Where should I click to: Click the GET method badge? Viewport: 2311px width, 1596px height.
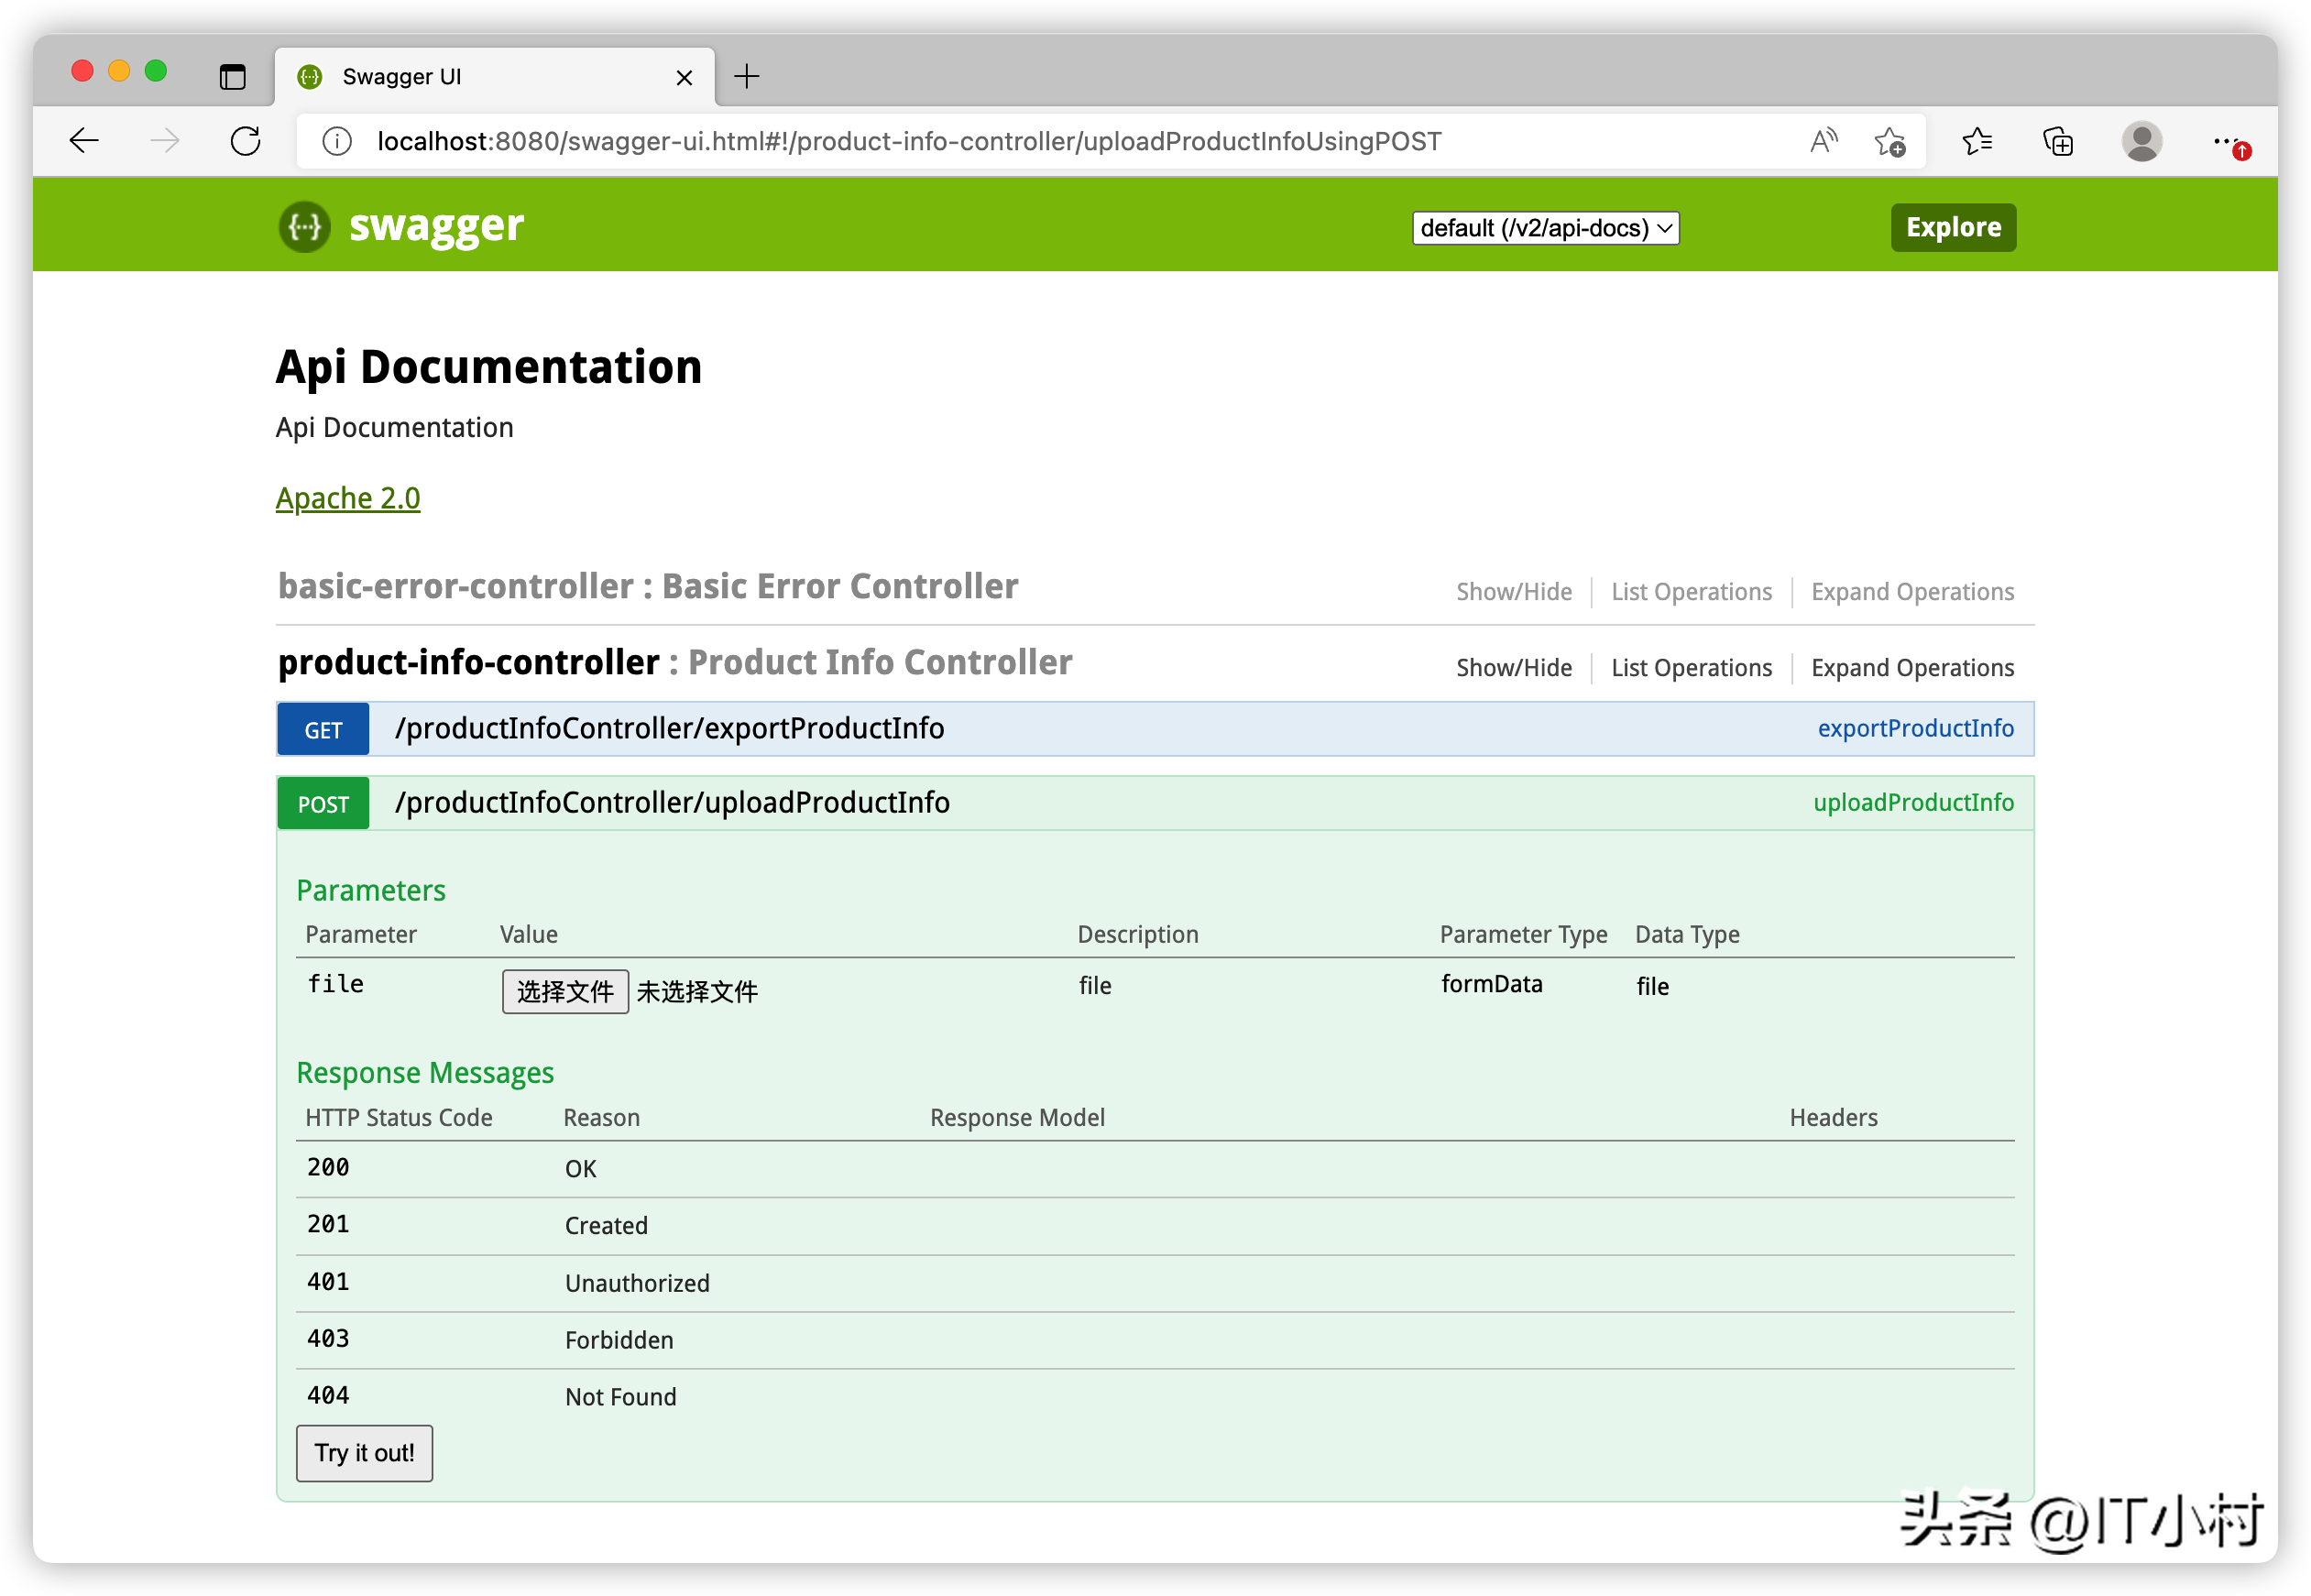(x=323, y=730)
